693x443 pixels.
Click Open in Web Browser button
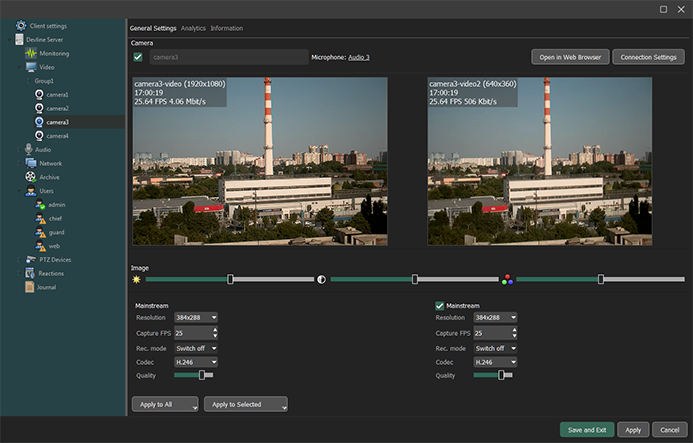[570, 57]
